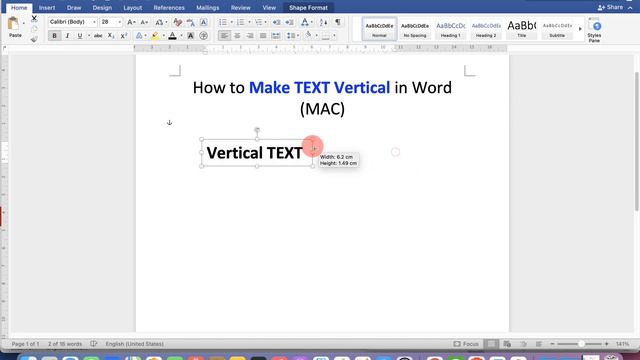The image size is (640, 360).
Task: Click the Paste clipboard icon
Action: pyautogui.click(x=13, y=24)
